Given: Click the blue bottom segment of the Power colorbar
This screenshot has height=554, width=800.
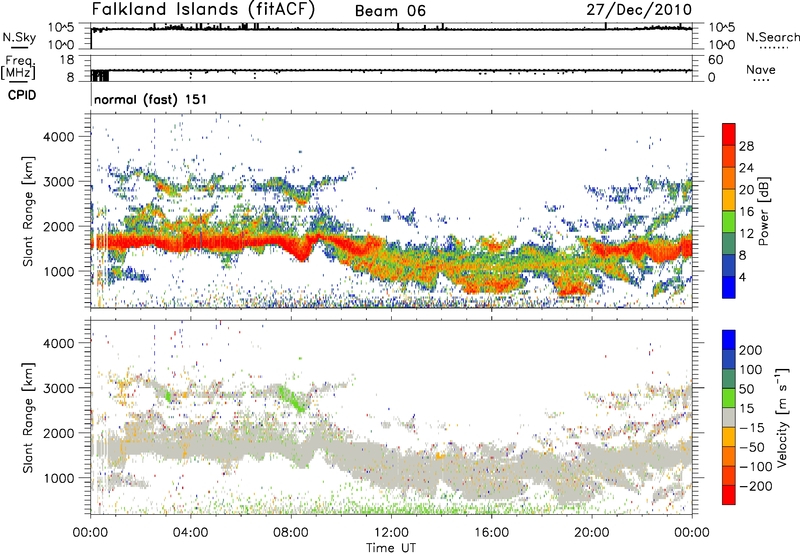Looking at the screenshot, I should point(729,287).
